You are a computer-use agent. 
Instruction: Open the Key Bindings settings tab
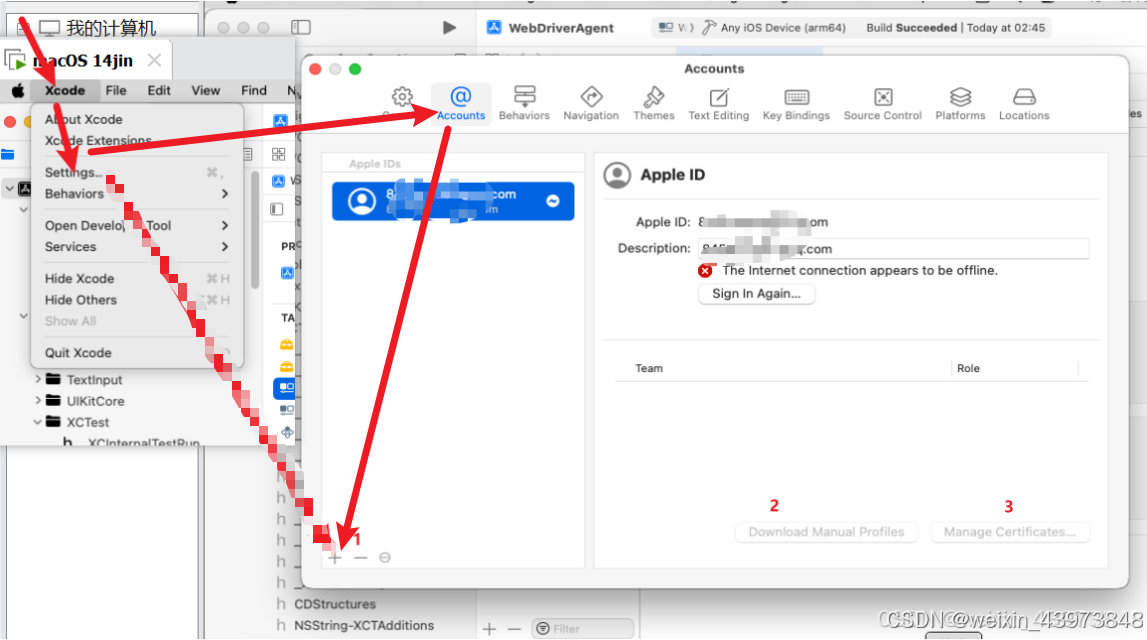[x=796, y=102]
